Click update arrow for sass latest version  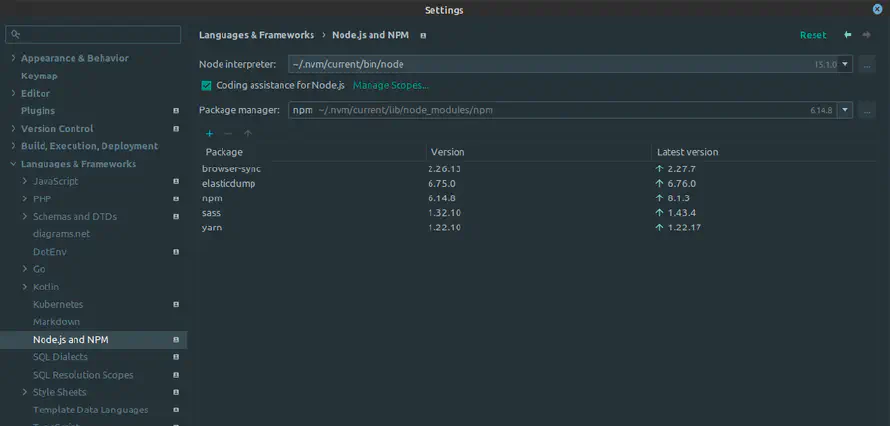click(x=659, y=213)
